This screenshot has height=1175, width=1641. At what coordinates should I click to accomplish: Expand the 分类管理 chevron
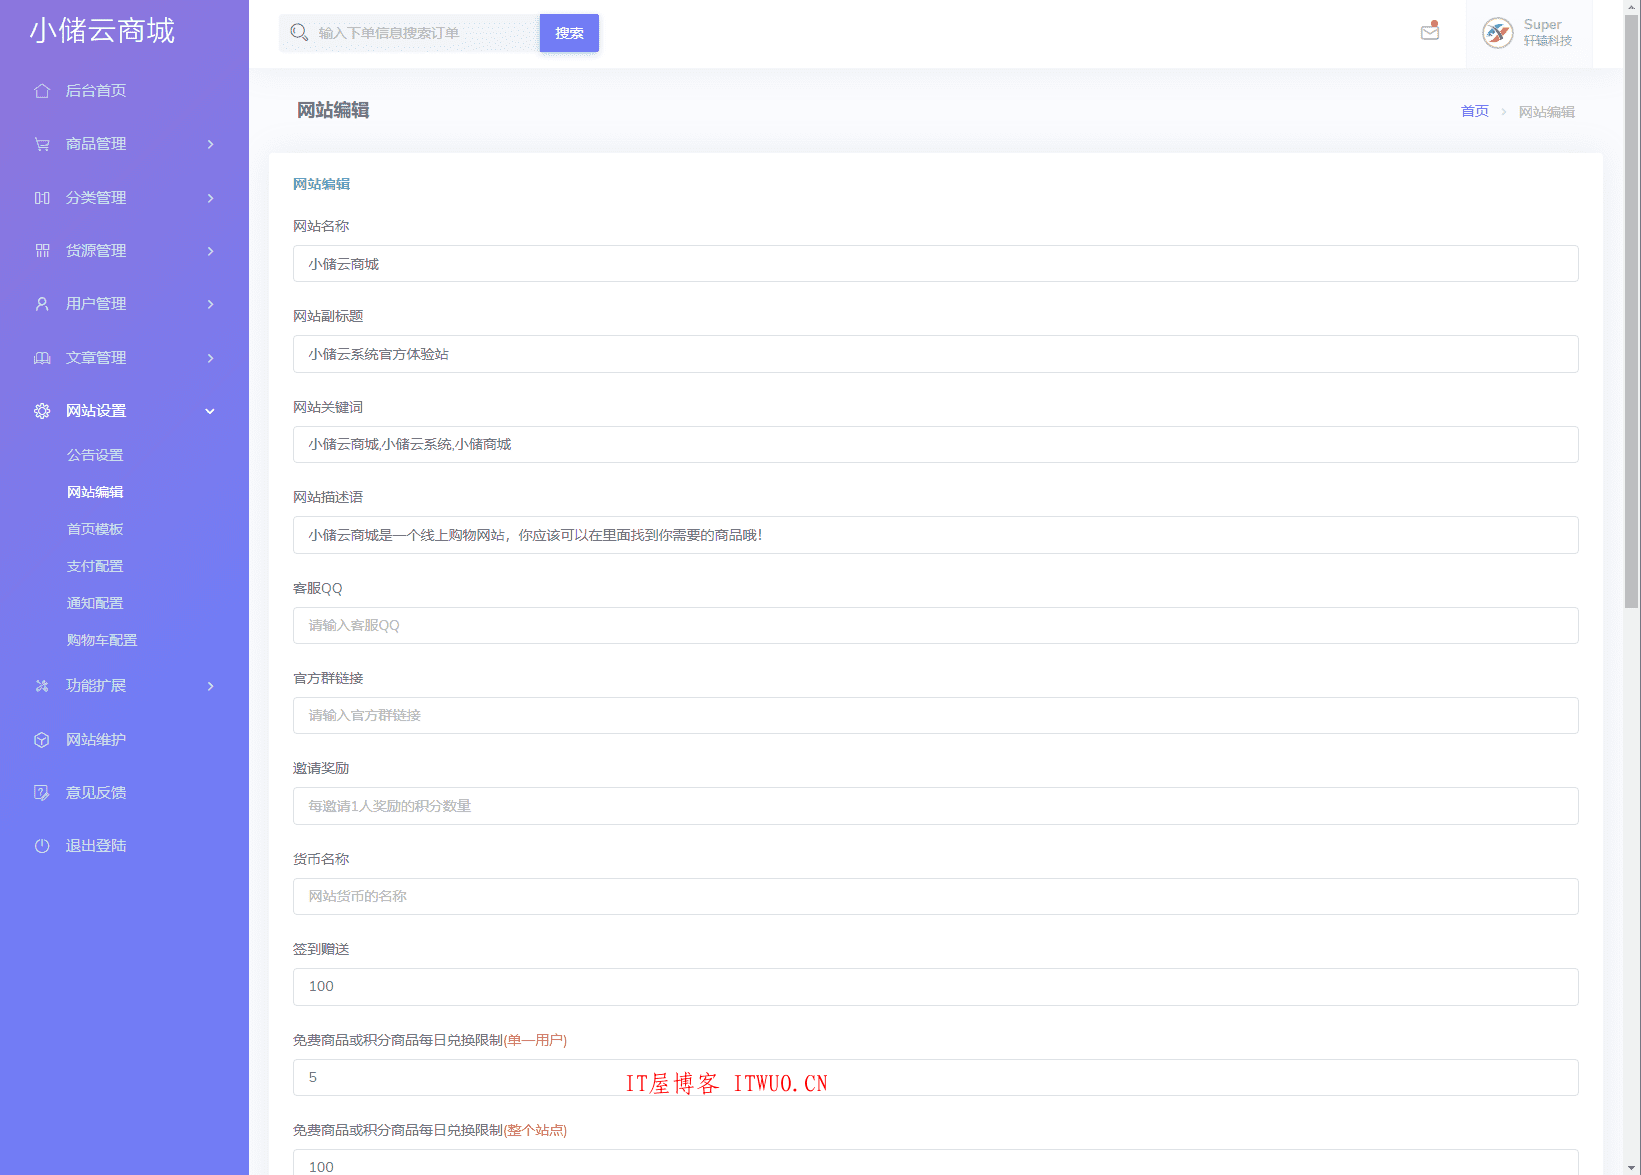tap(210, 198)
